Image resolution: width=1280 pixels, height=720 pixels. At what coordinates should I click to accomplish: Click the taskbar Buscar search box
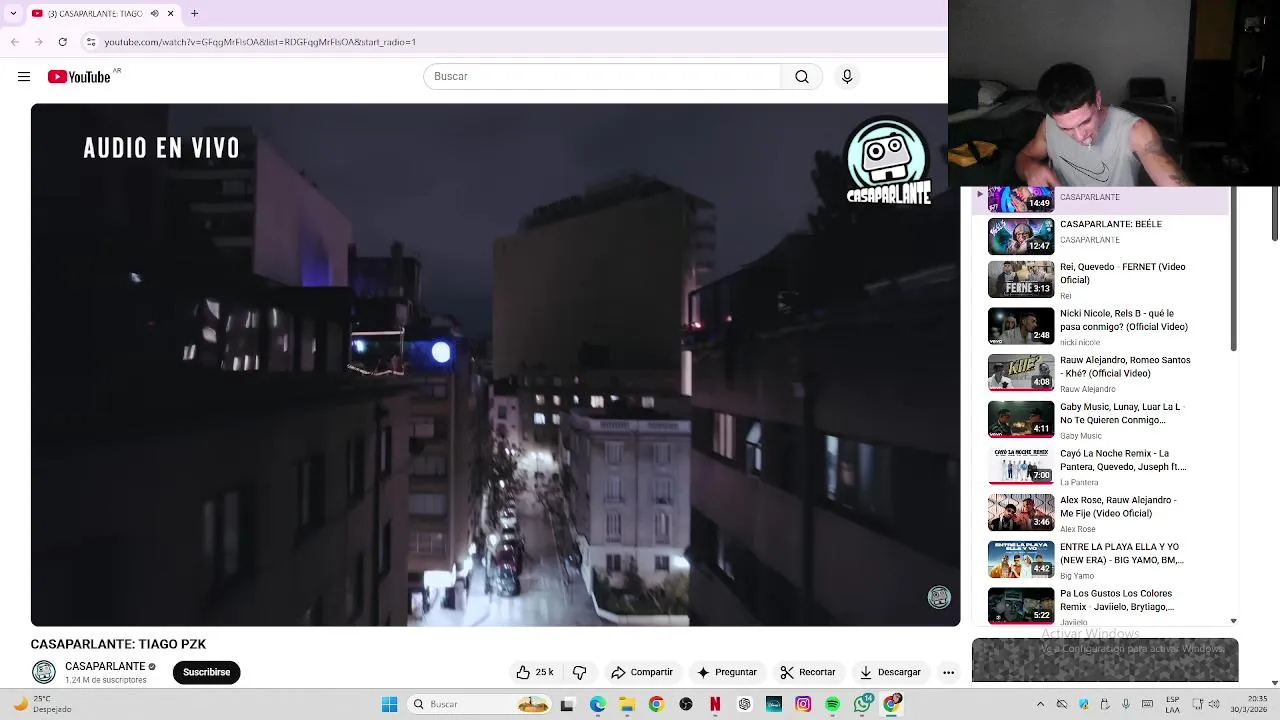pos(481,705)
